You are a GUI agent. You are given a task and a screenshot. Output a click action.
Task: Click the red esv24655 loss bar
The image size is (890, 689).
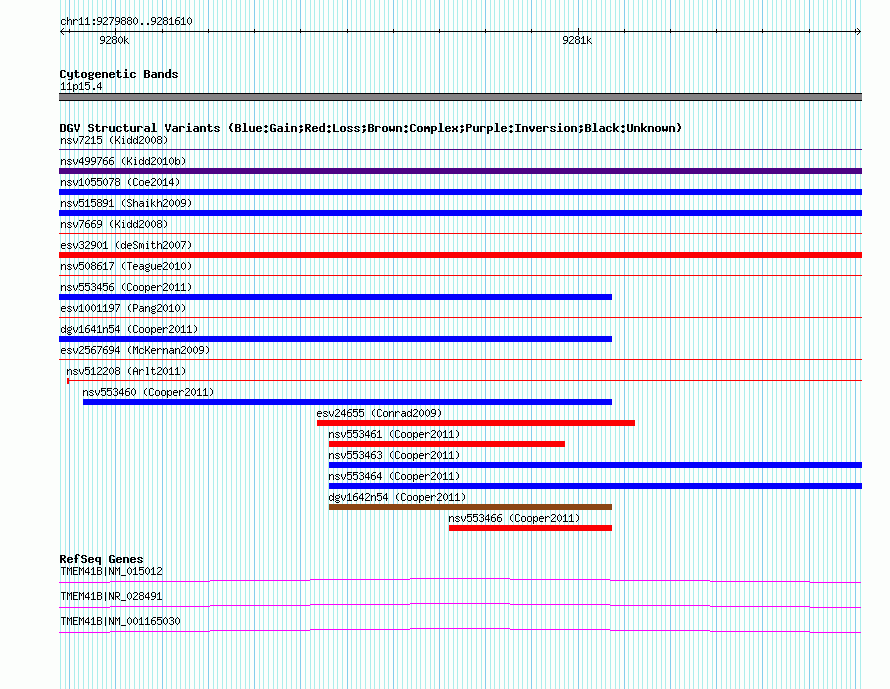[476, 423]
